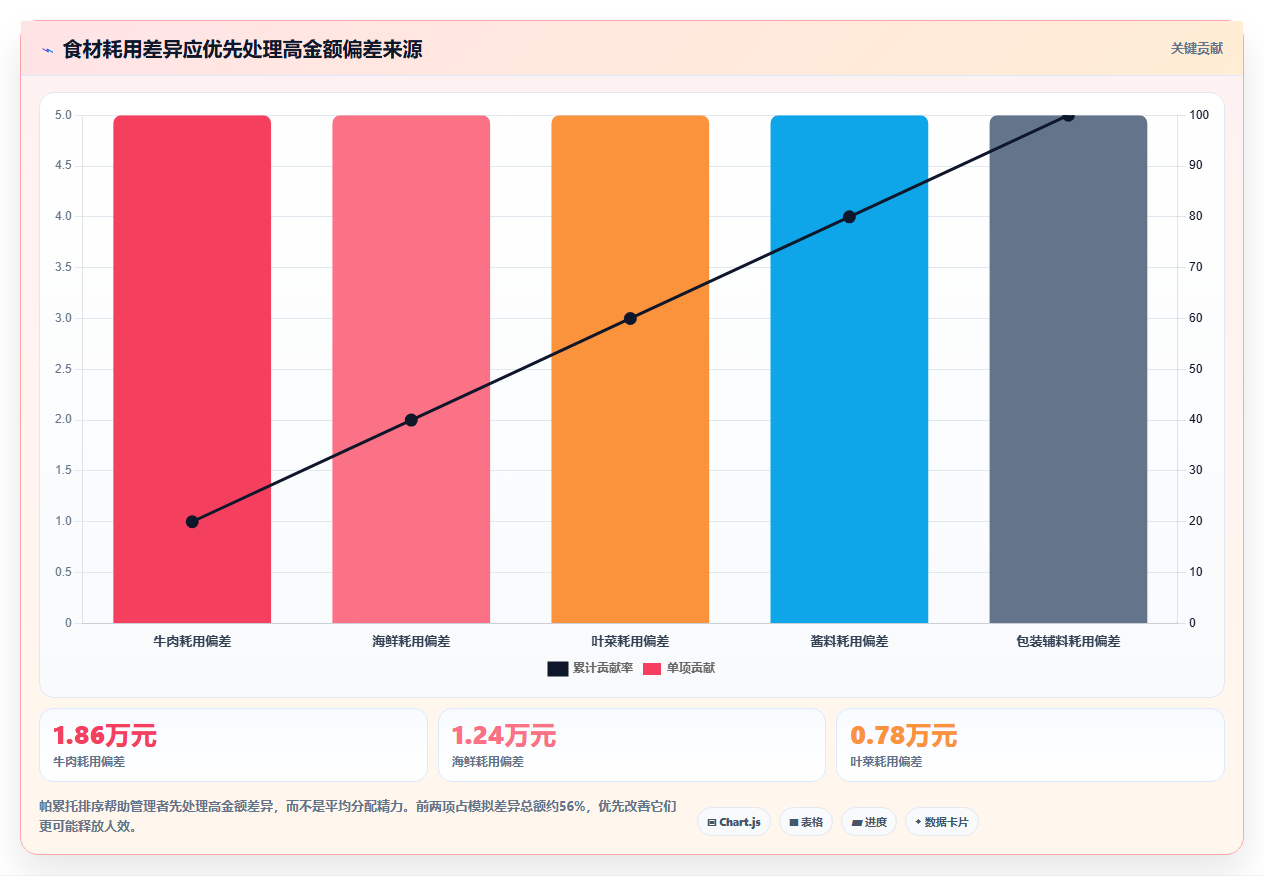Click the 0.78万元 data card

pyautogui.click(x=1030, y=745)
